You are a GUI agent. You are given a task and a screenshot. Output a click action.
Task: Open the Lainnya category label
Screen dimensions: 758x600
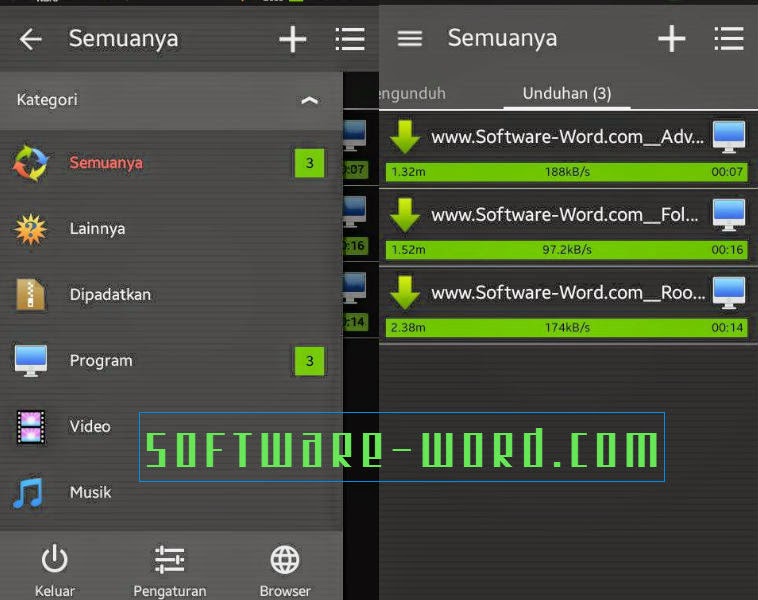[97, 229]
